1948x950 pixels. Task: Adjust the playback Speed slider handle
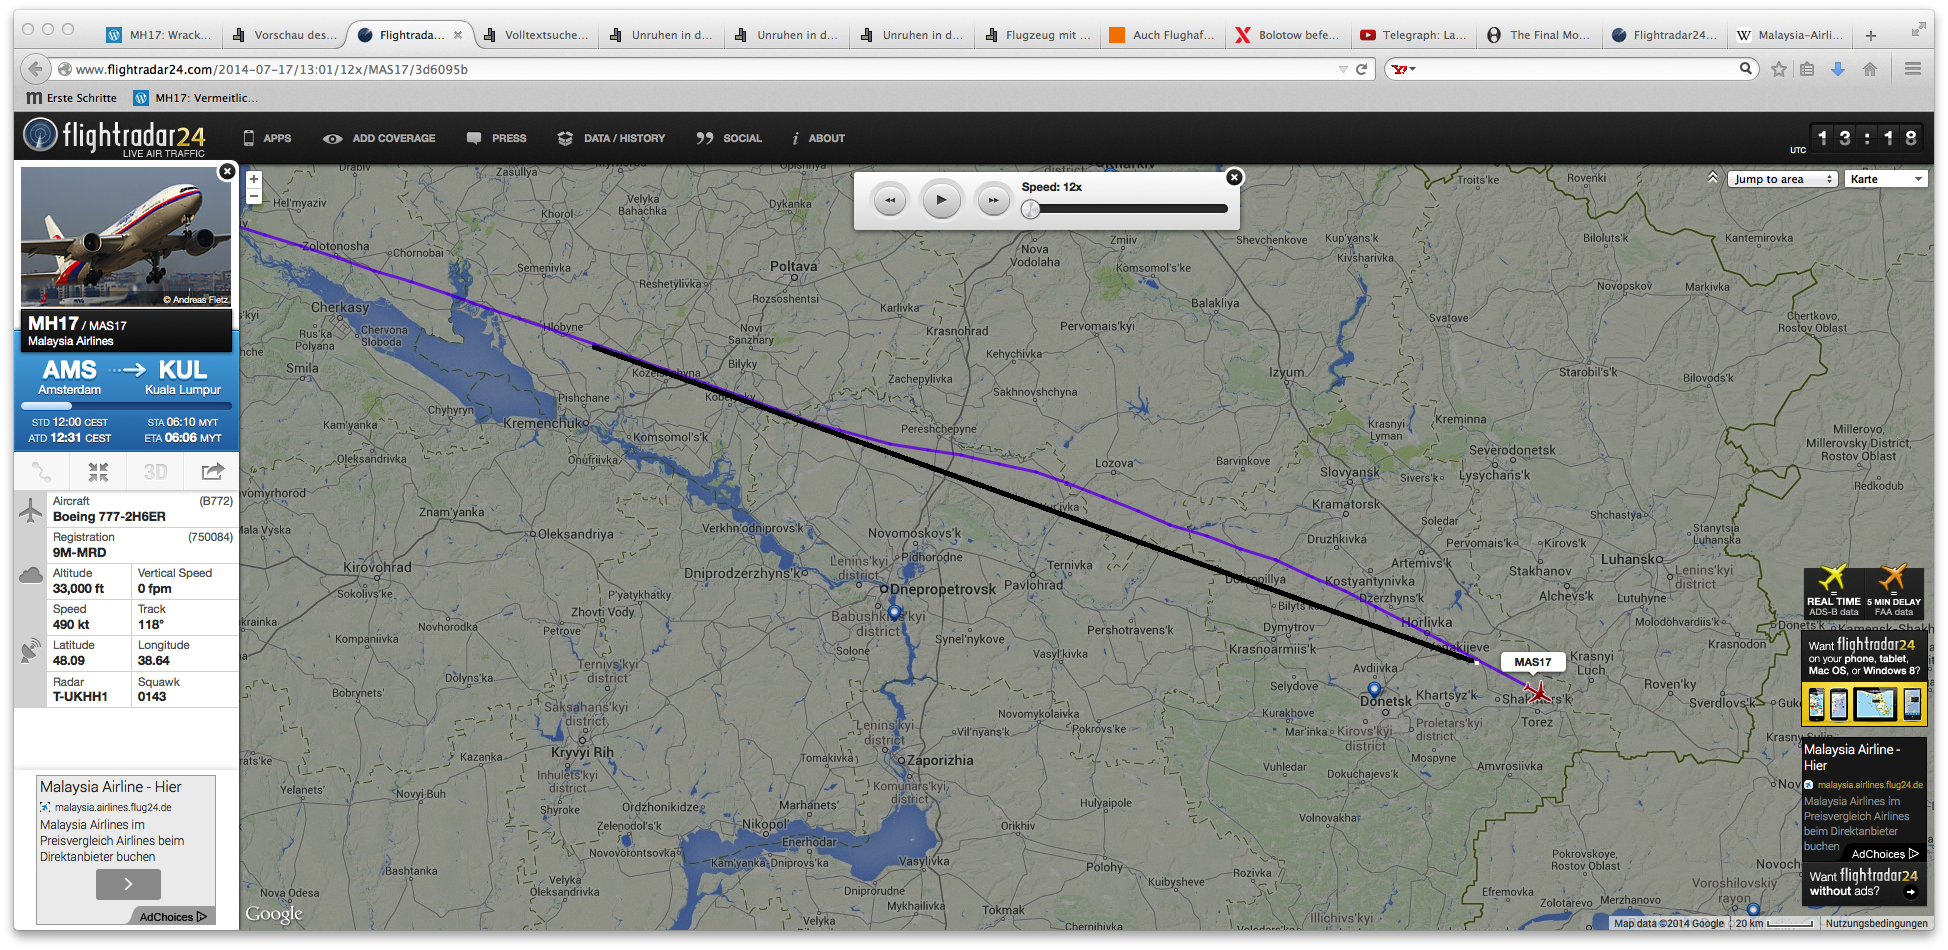click(1030, 209)
